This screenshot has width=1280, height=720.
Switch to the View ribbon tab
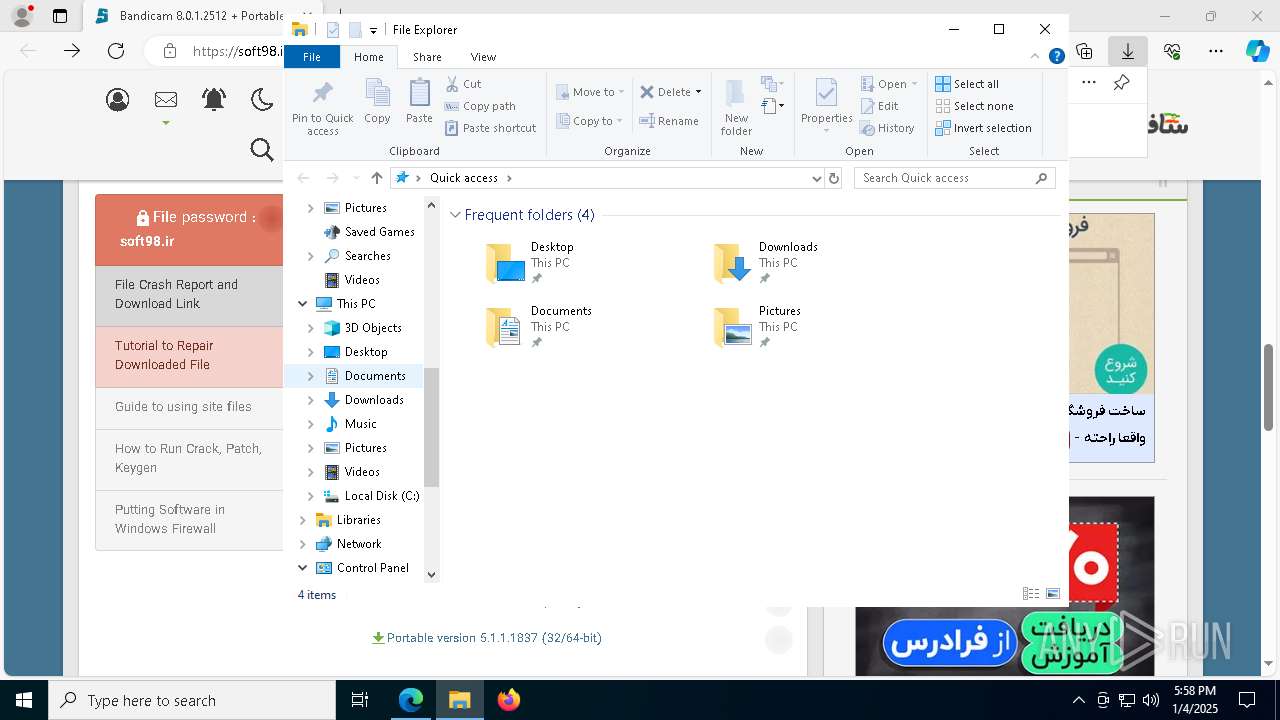pyautogui.click(x=483, y=57)
